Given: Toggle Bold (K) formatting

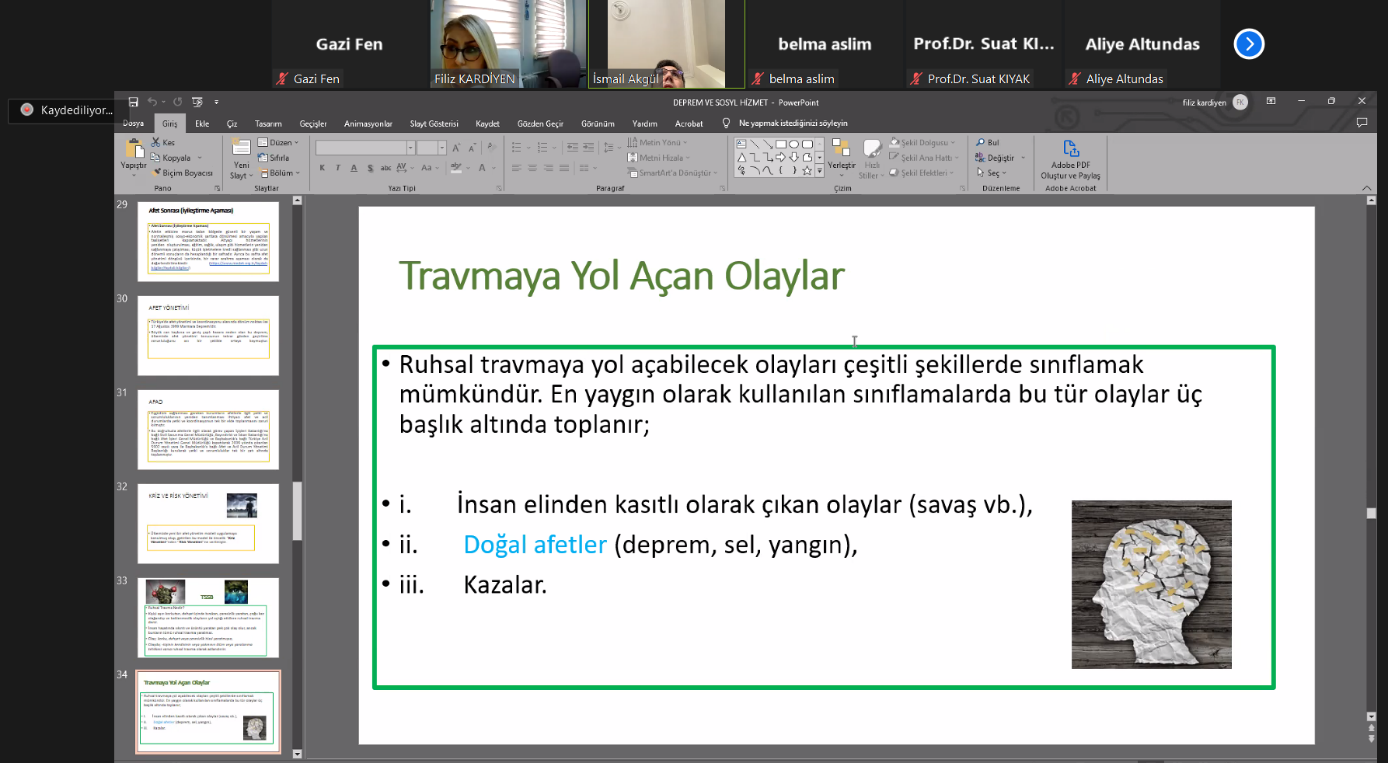Looking at the screenshot, I should [x=323, y=168].
